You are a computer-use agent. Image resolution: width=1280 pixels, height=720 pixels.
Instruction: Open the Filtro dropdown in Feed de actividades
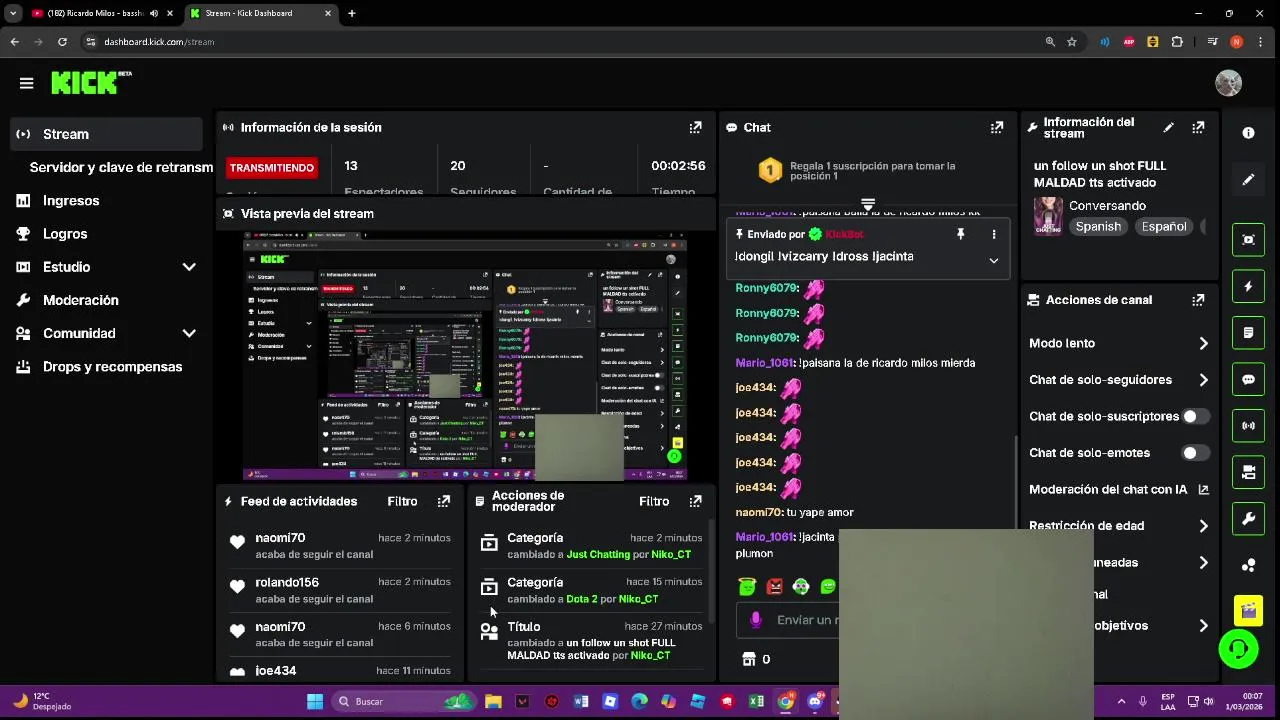(403, 501)
